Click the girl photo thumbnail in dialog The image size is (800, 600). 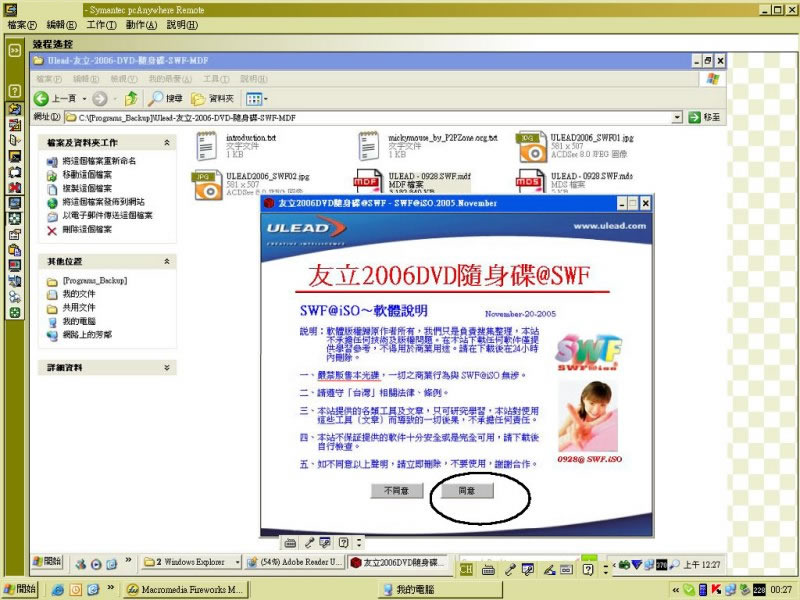click(x=588, y=417)
